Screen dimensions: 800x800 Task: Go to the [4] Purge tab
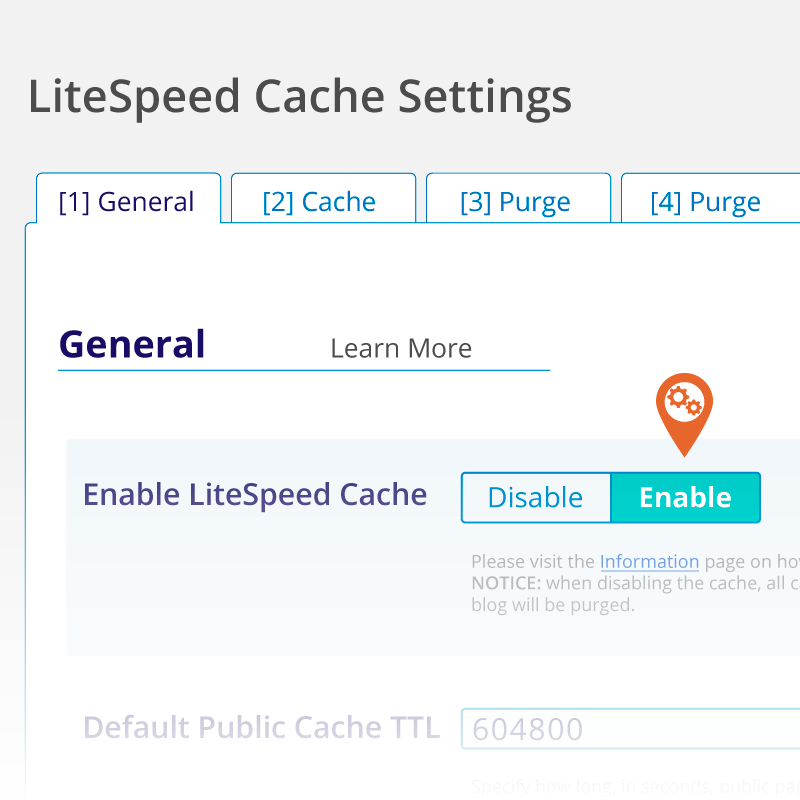[x=710, y=199]
